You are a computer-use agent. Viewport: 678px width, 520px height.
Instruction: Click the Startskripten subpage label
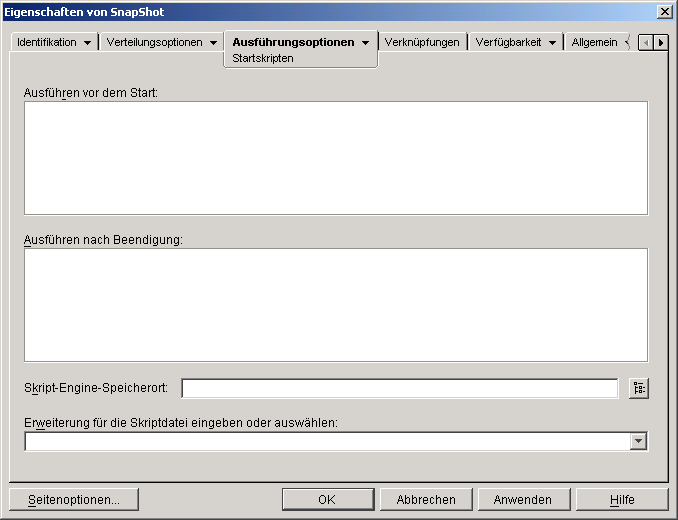(x=263, y=58)
